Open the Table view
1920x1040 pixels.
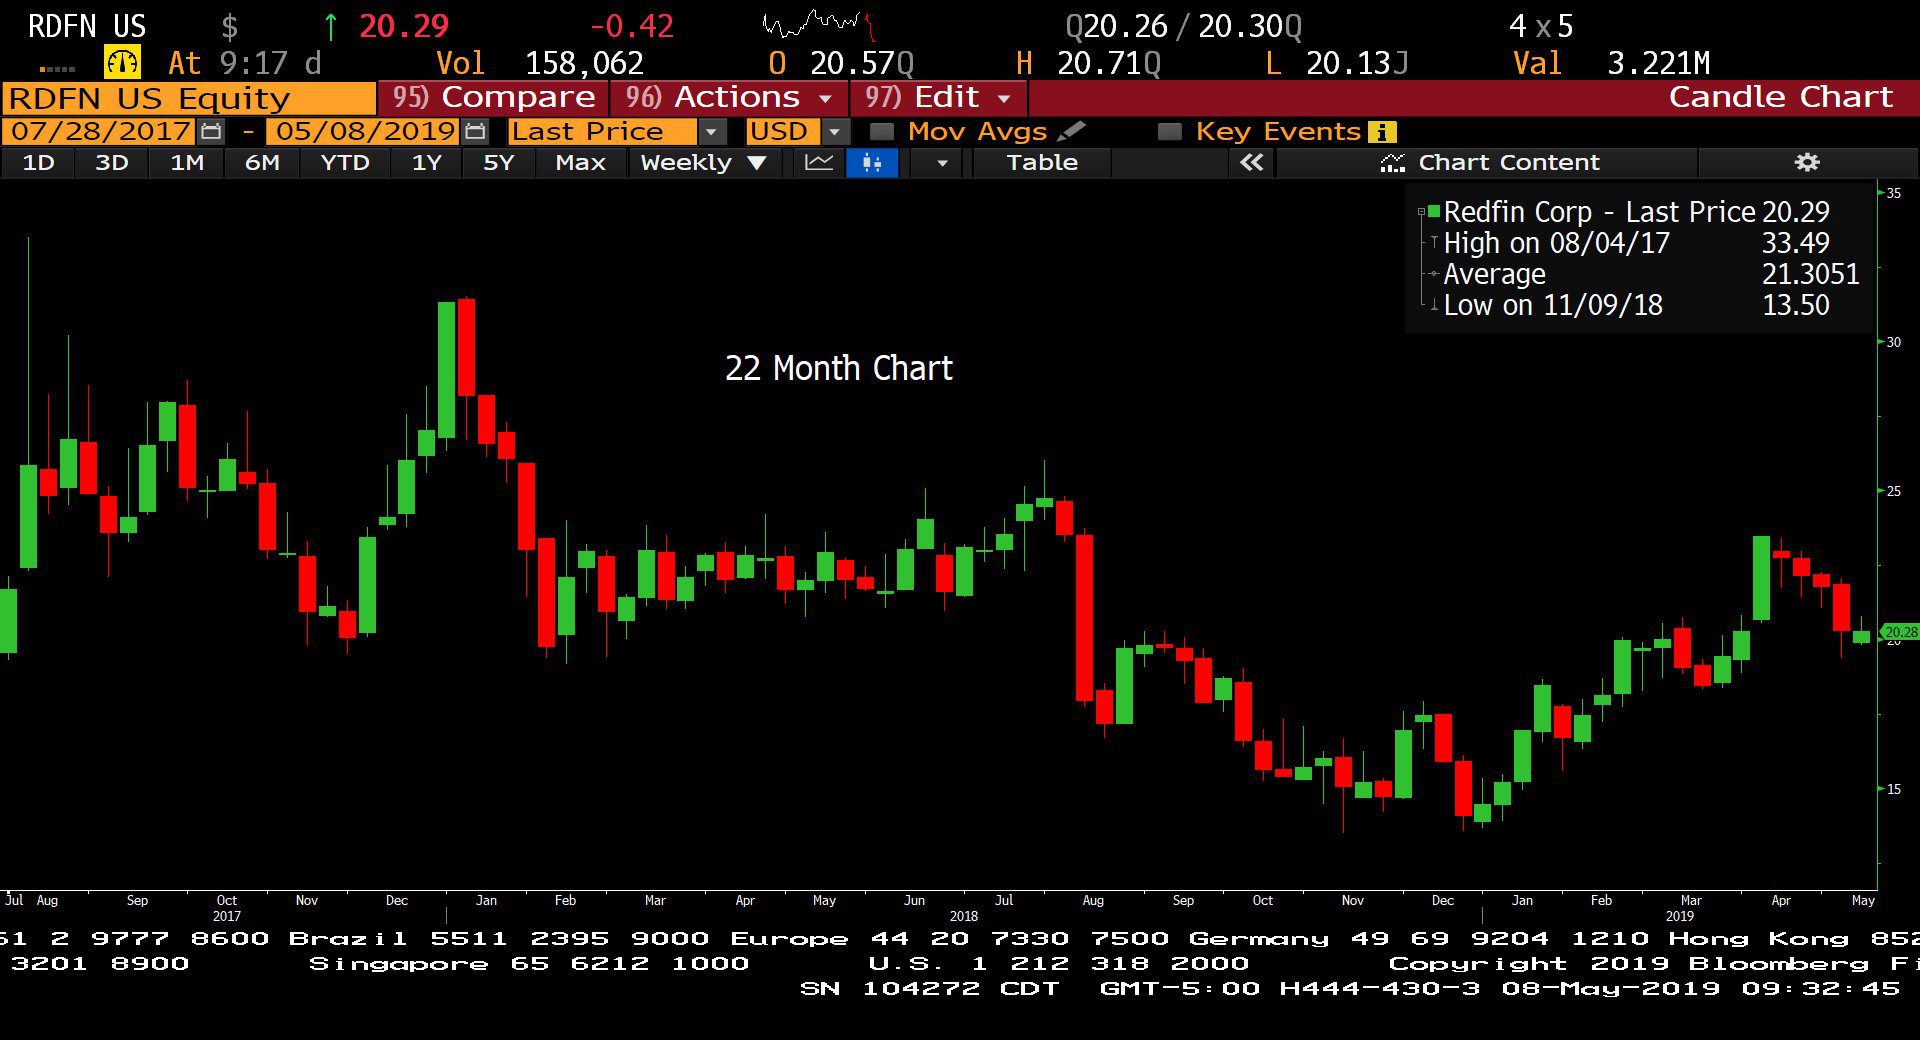tap(1042, 163)
